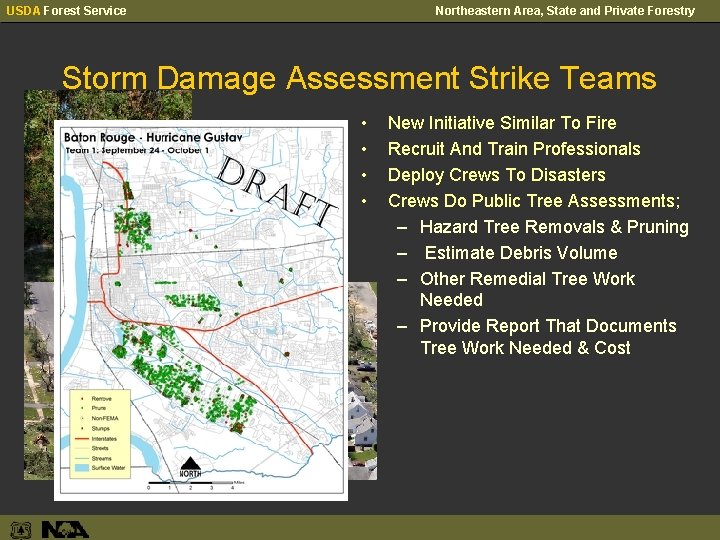Viewport: 720px width, 540px height.
Task: Click the slide title 'Storm Damage Assessment Strike Teams'
Action: click(x=359, y=78)
